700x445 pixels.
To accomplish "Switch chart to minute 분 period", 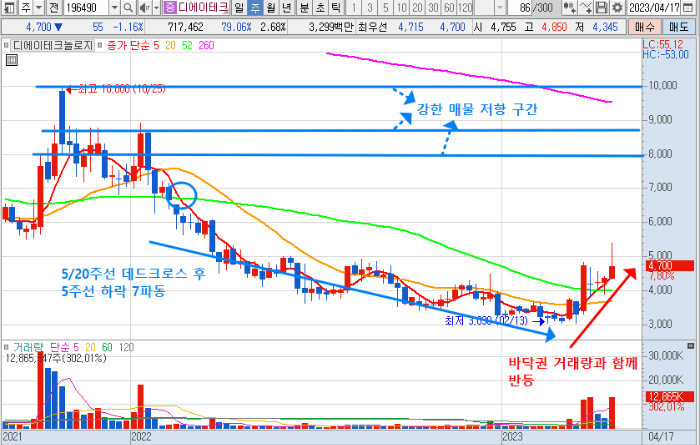I will click(x=304, y=7).
